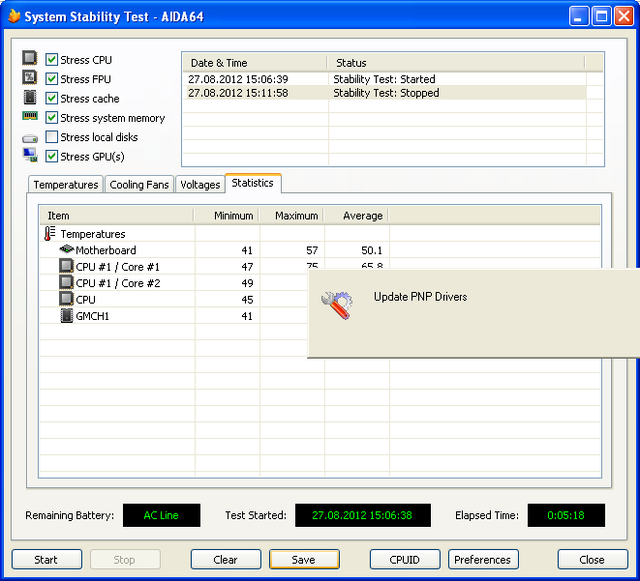
Task: Open the Preferences dialog
Action: click(x=483, y=560)
